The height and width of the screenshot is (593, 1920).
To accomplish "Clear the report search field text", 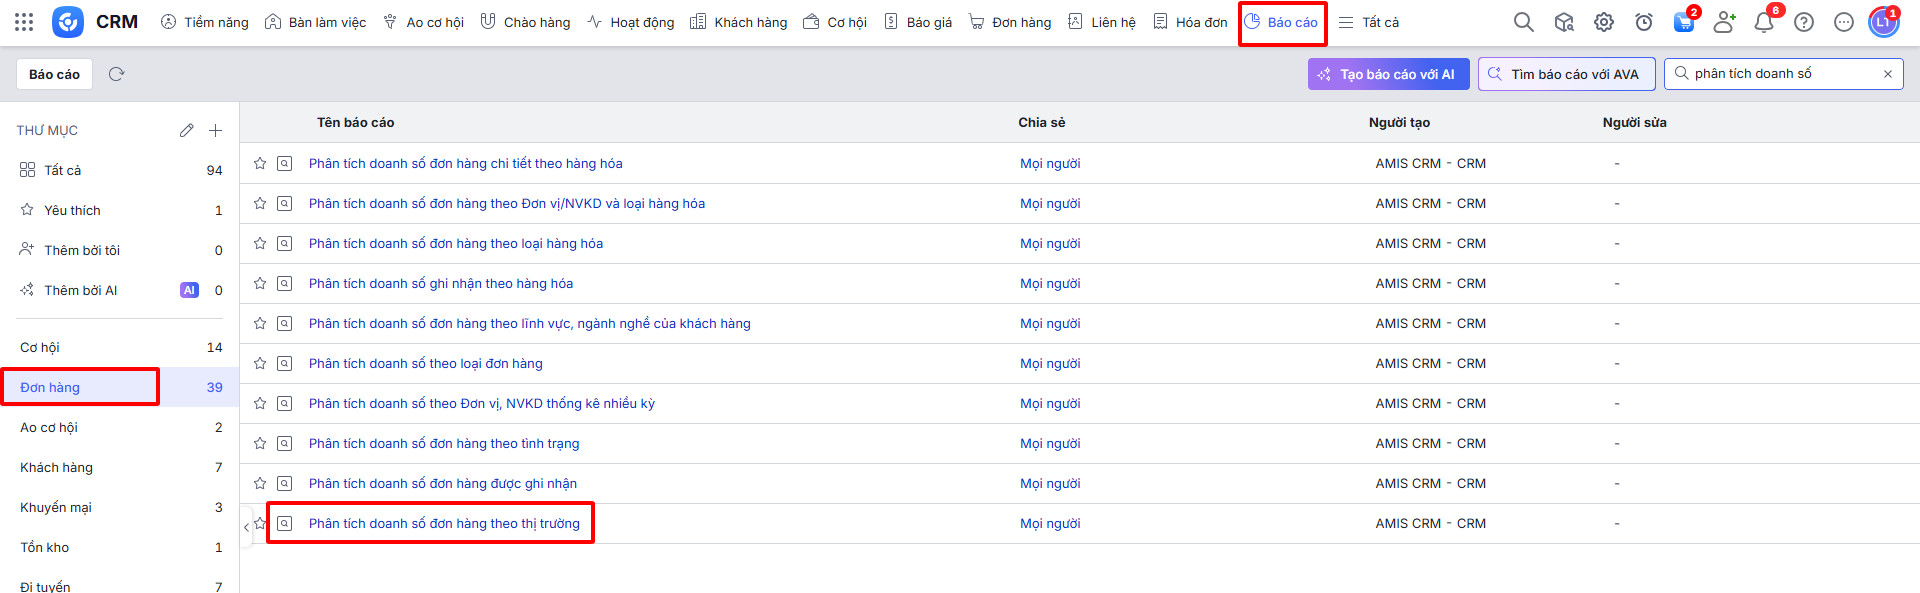I will pyautogui.click(x=1888, y=74).
